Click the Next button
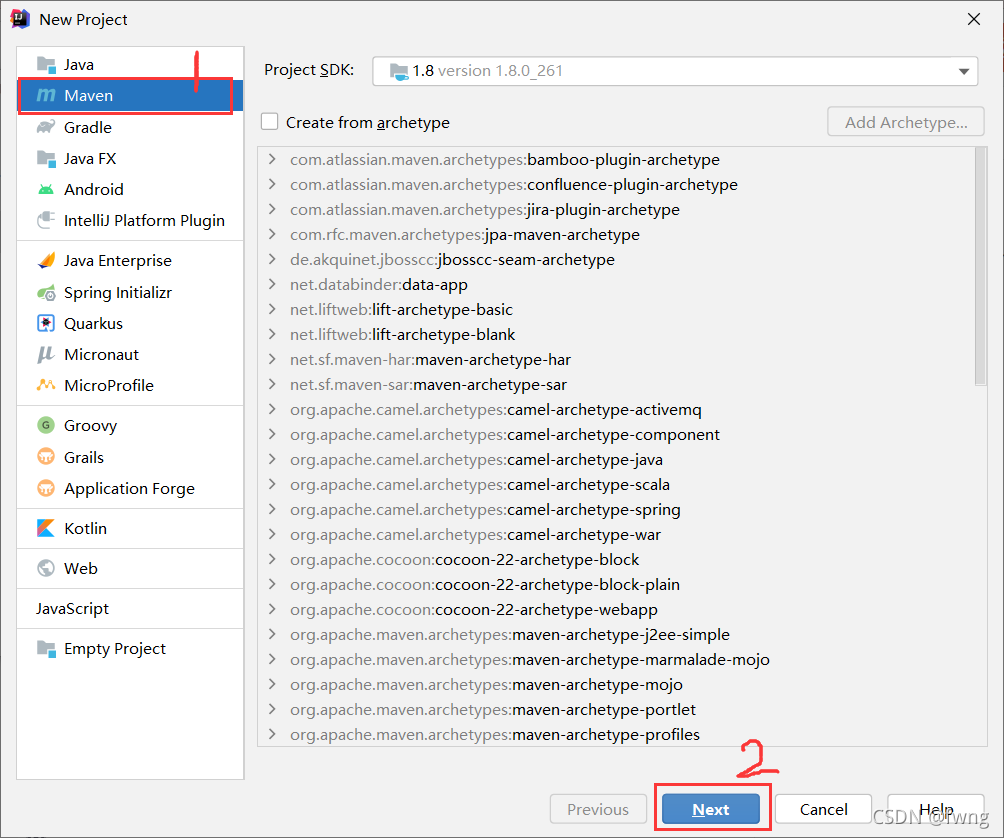Viewport: 1004px width, 838px height. tap(711, 809)
